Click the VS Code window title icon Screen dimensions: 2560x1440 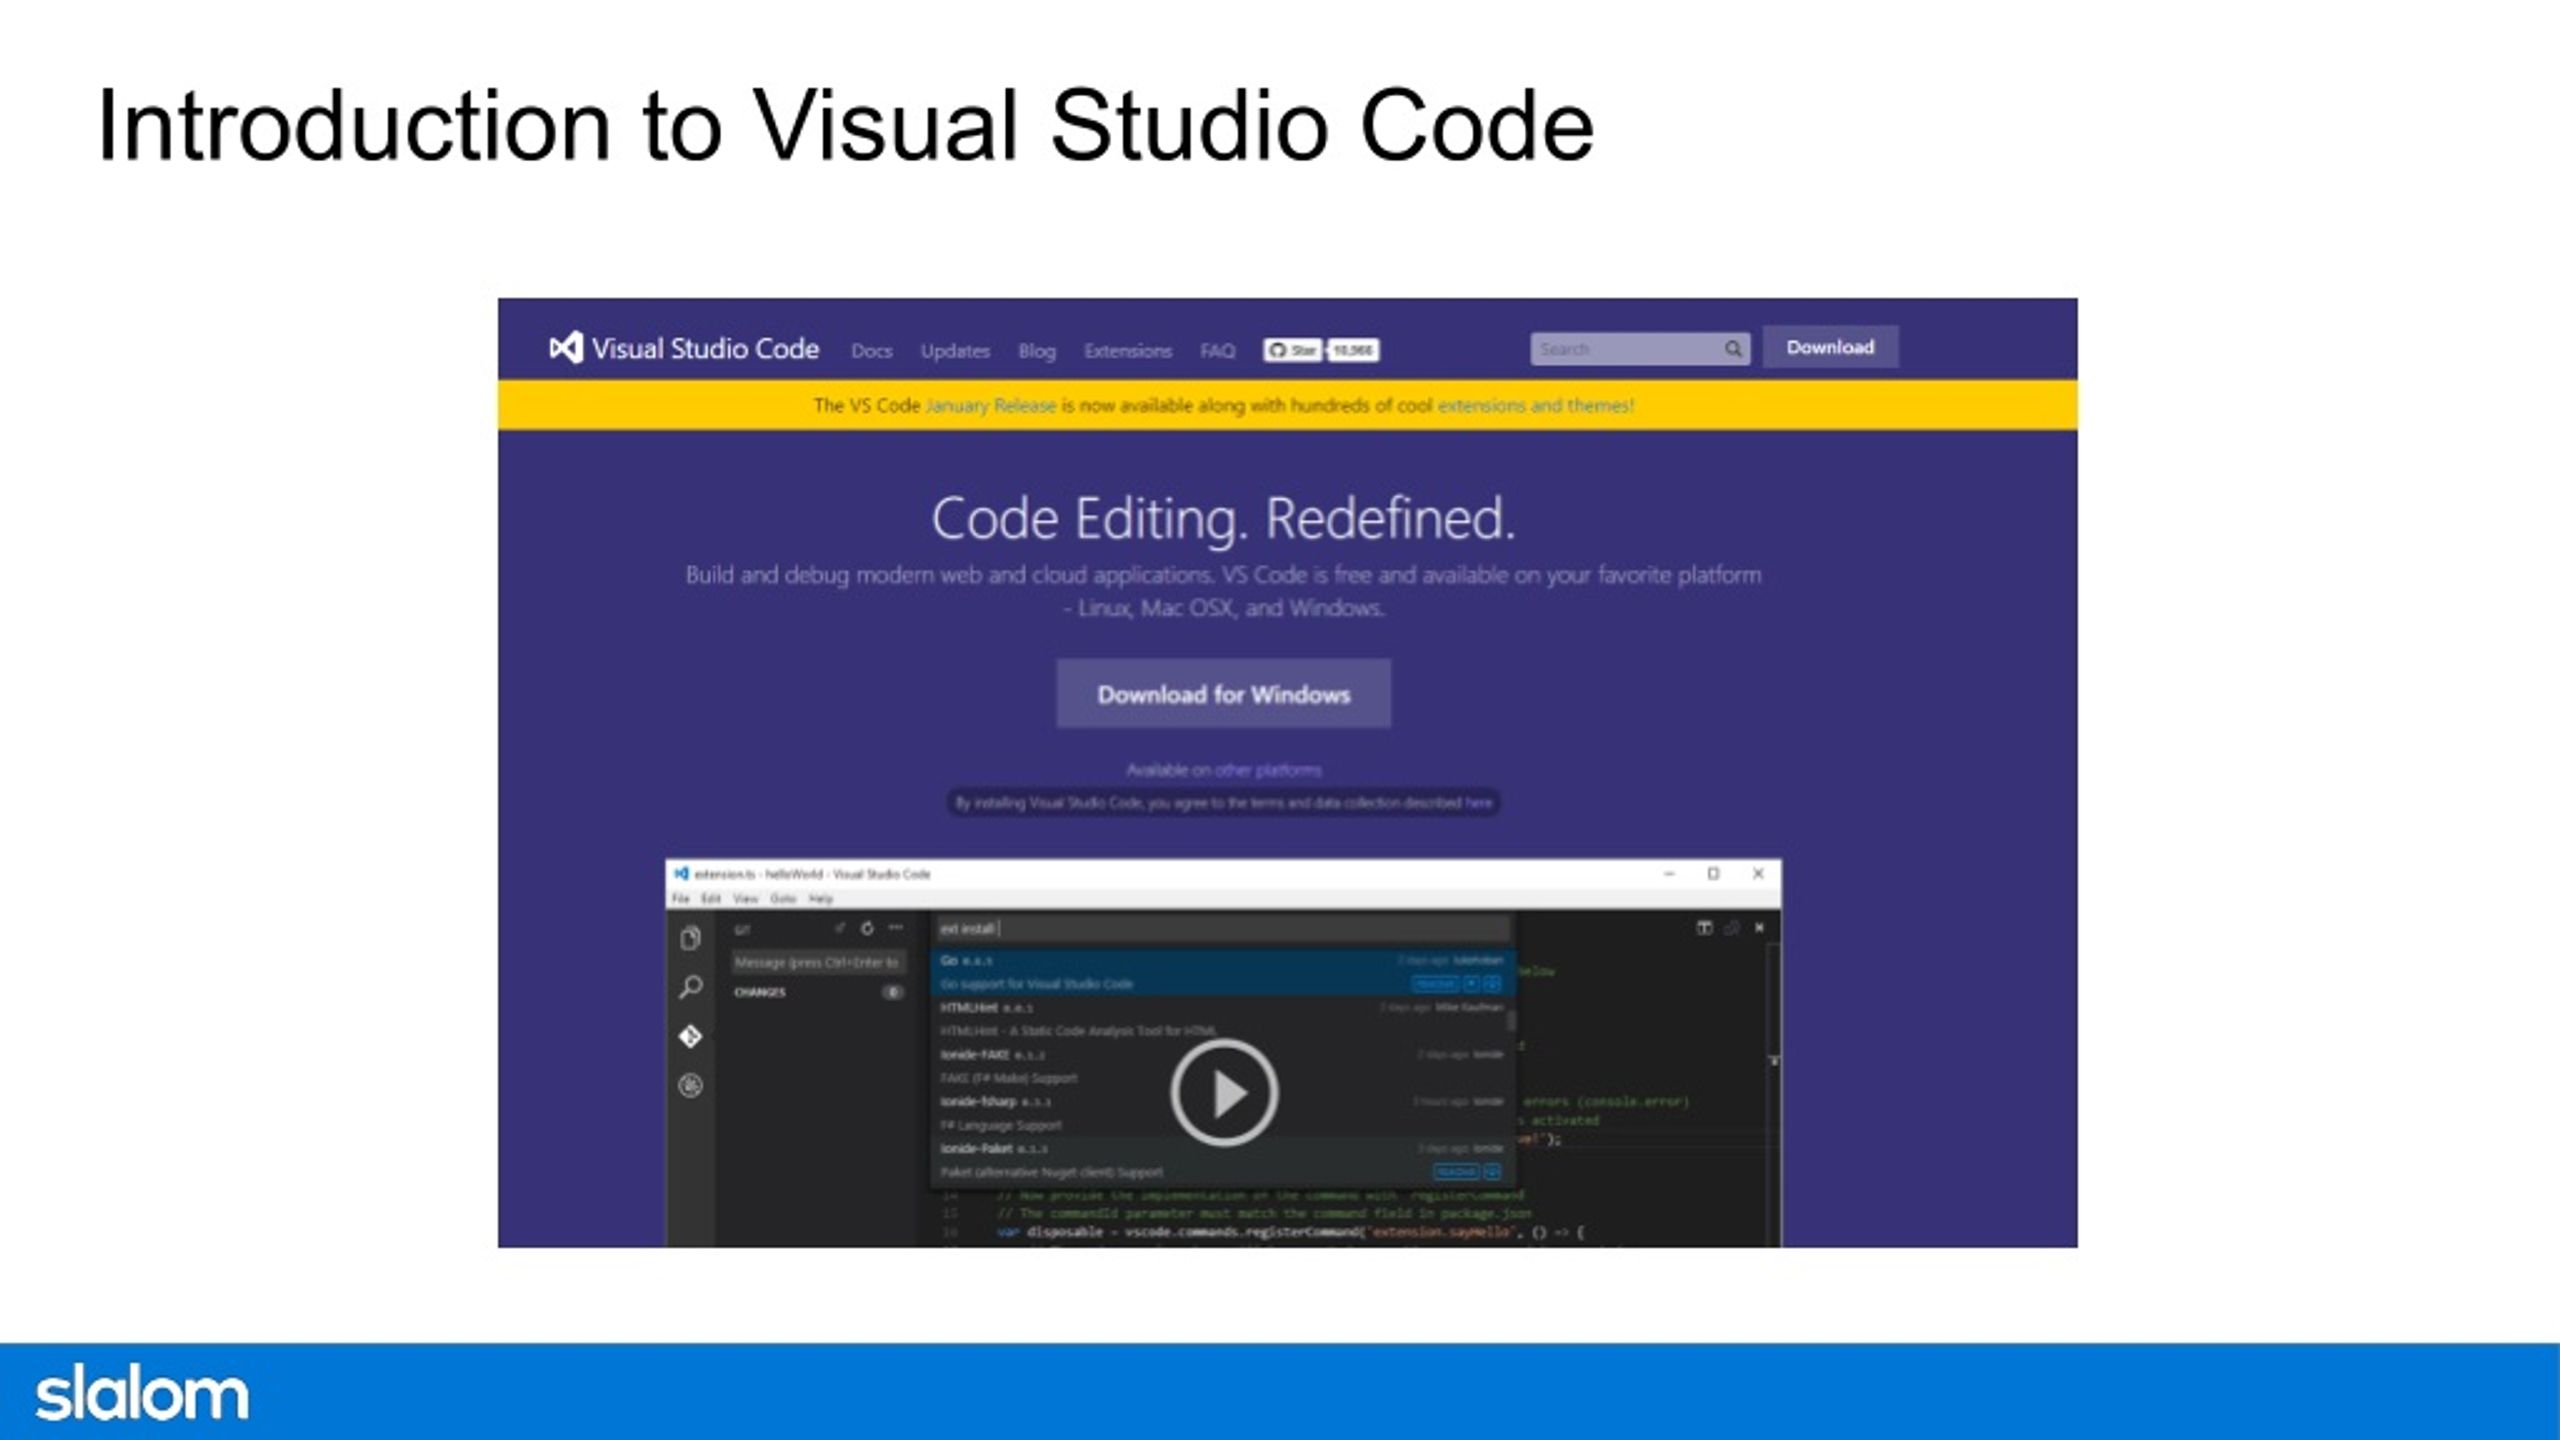[681, 874]
